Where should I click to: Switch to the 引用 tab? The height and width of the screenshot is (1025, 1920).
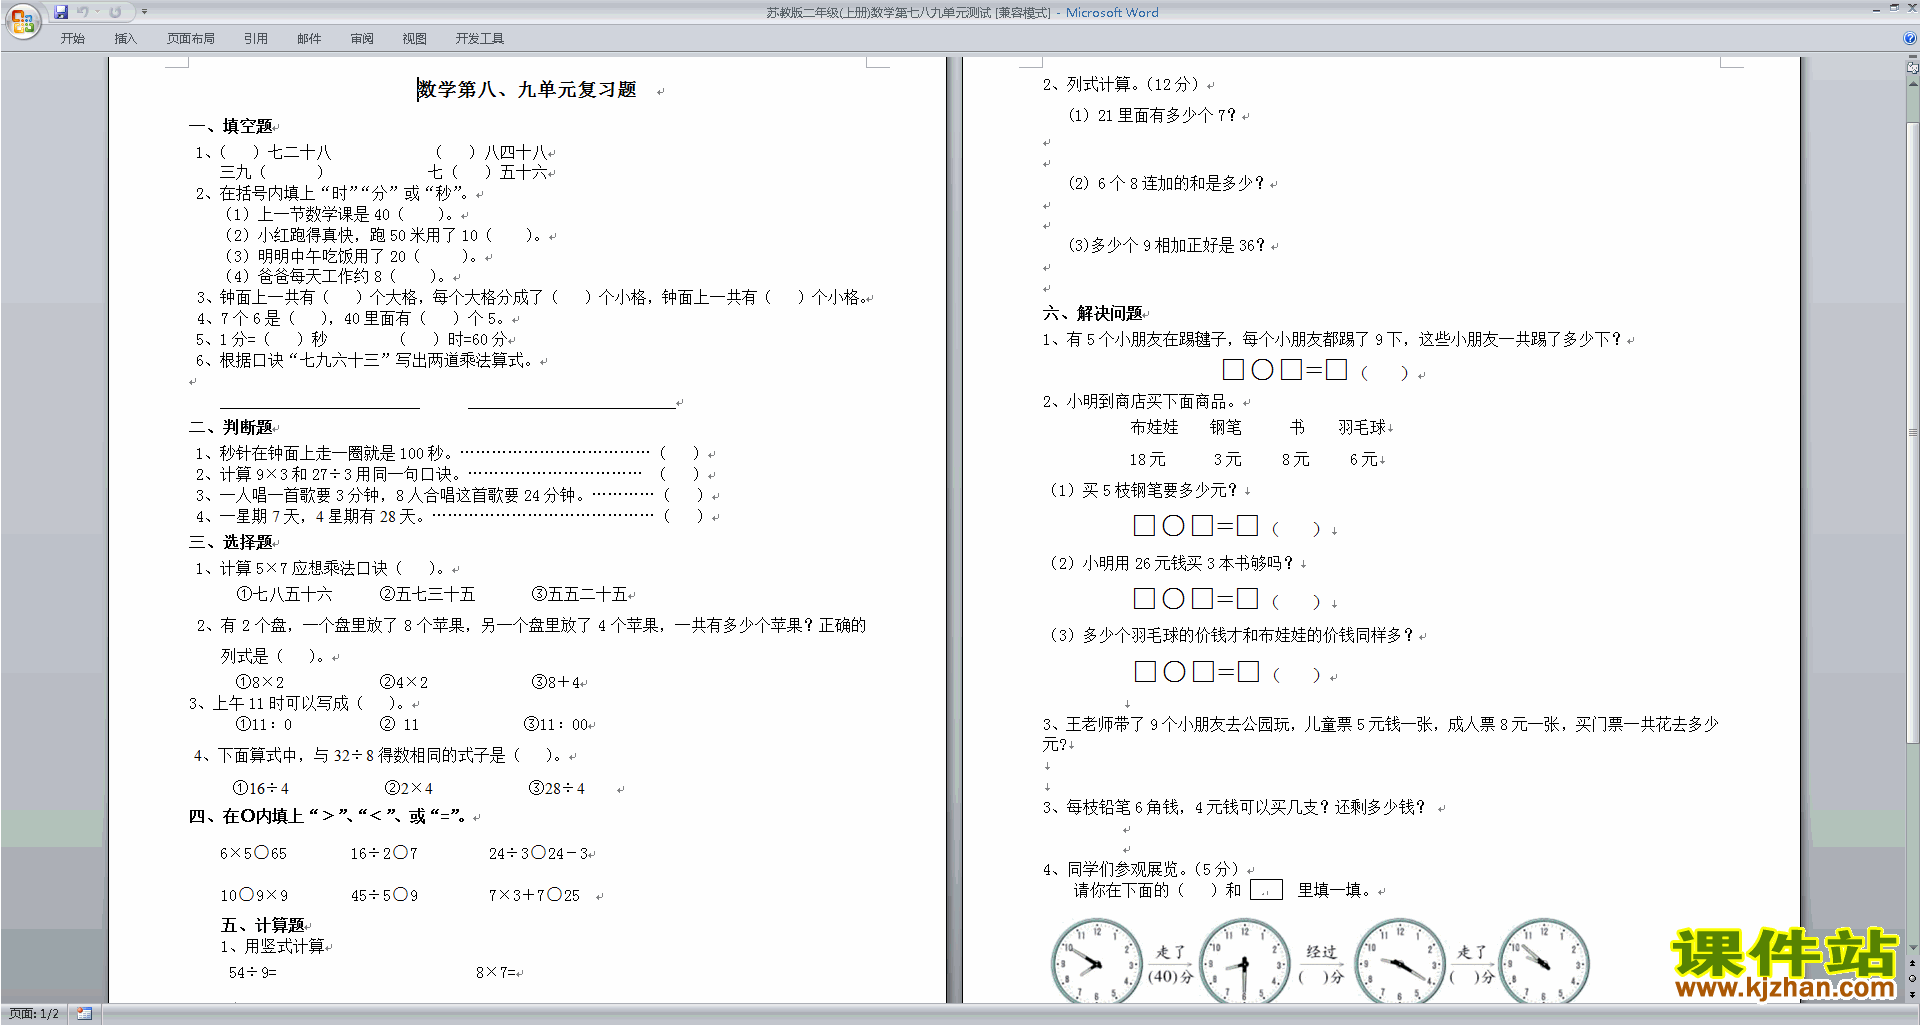[255, 38]
